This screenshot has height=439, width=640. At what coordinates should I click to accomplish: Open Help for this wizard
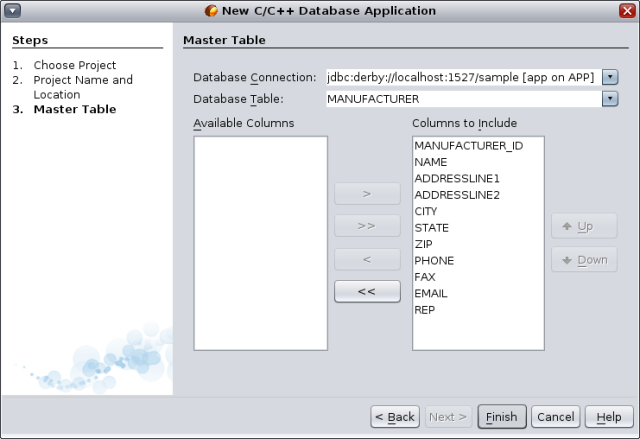(609, 417)
